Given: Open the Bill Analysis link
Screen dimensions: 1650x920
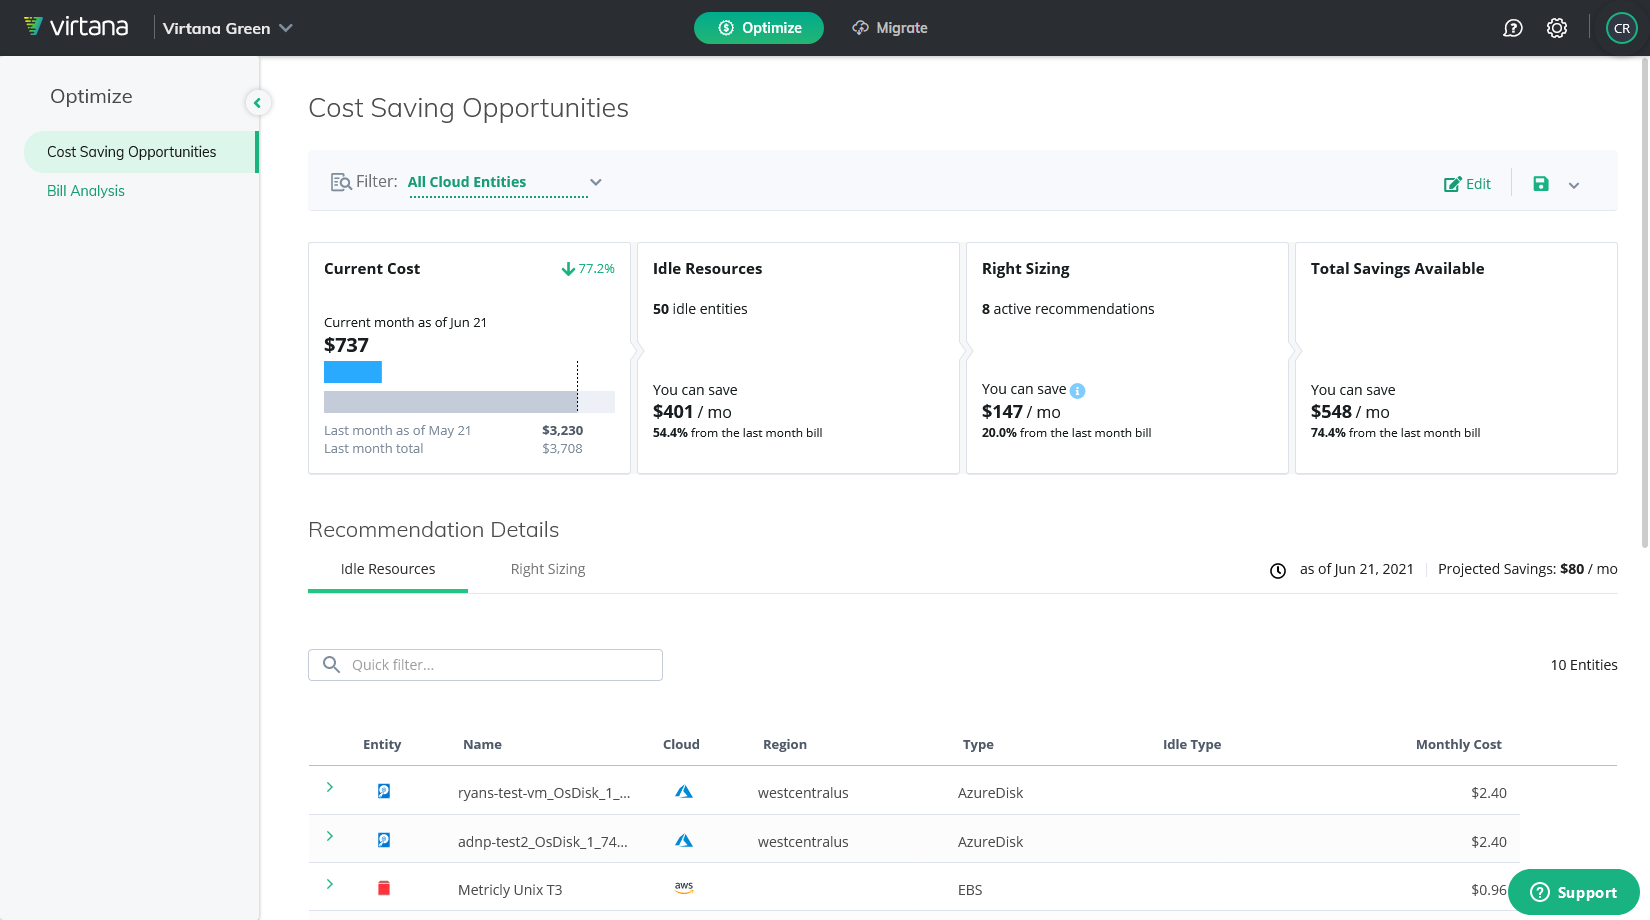Looking at the screenshot, I should coord(86,191).
